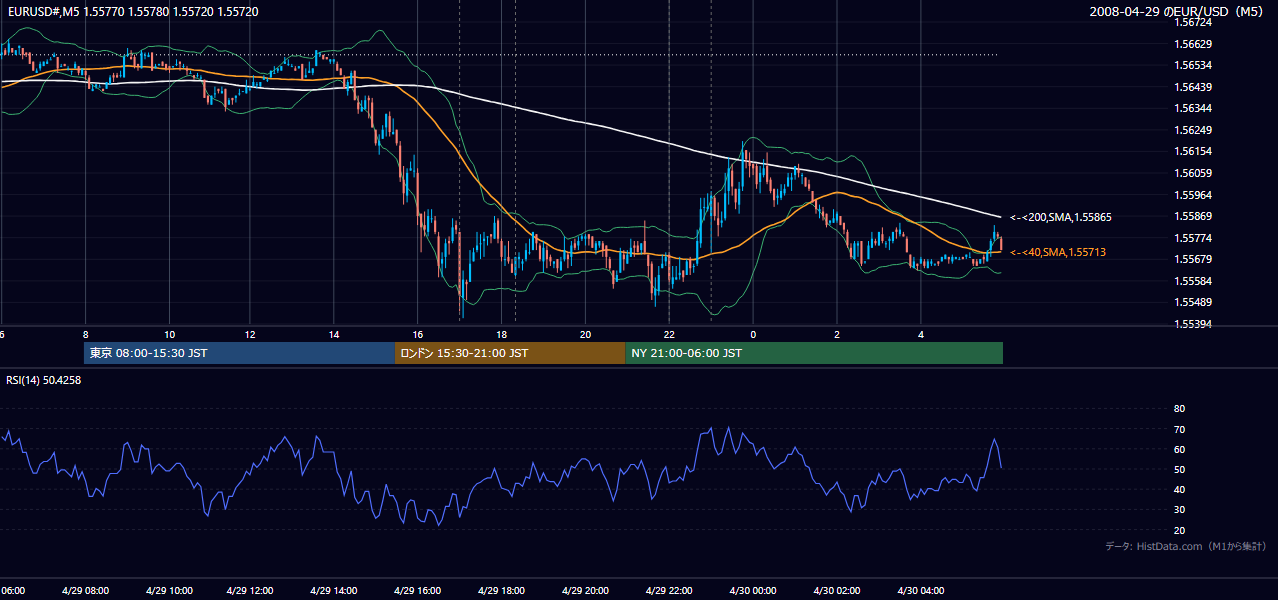Click RSI scale value 50
1278x600 pixels.
[1179, 469]
